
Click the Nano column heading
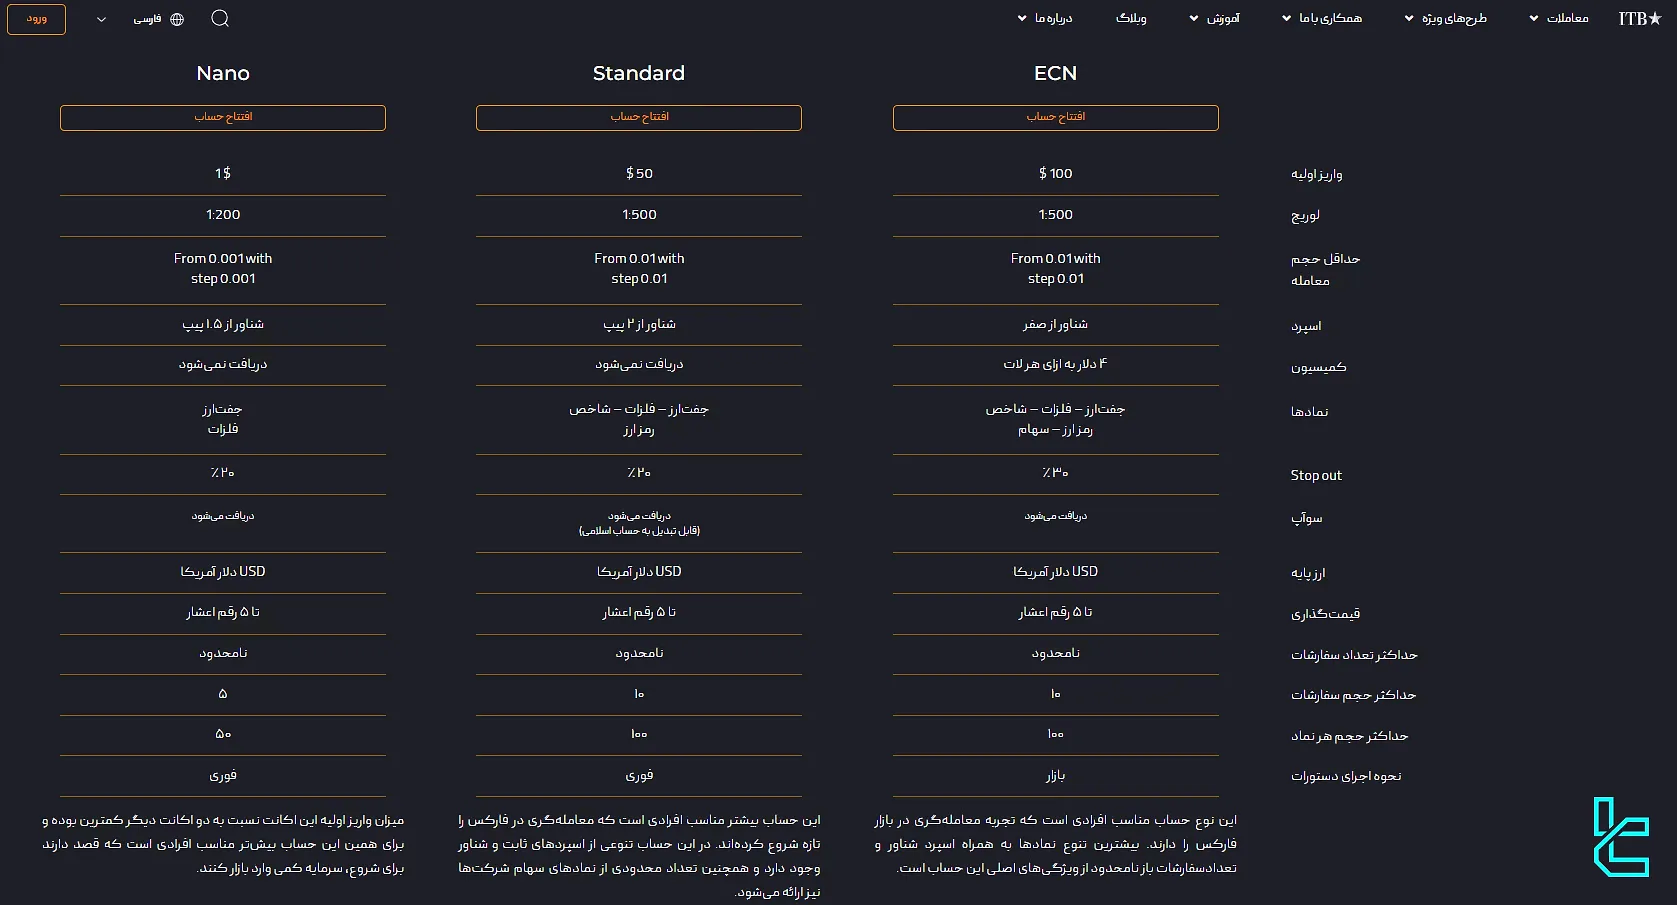click(223, 72)
